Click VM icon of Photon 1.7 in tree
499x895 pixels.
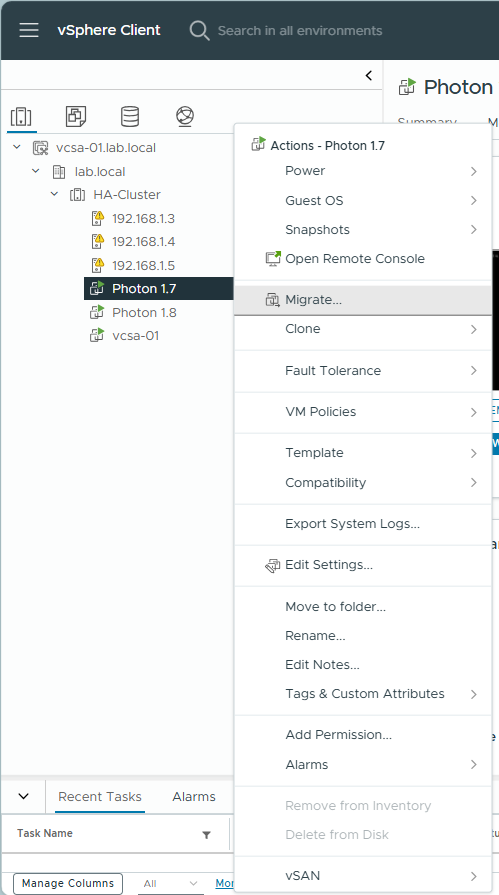[97, 288]
